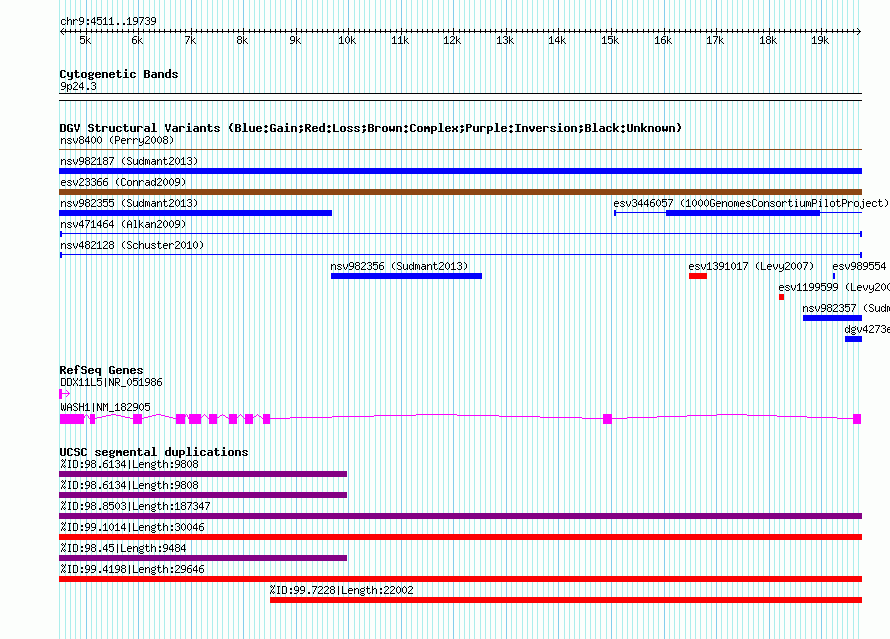The height and width of the screenshot is (639, 890).
Task: Click the nsv8400 (Perry2008) label
Action: tap(117, 140)
